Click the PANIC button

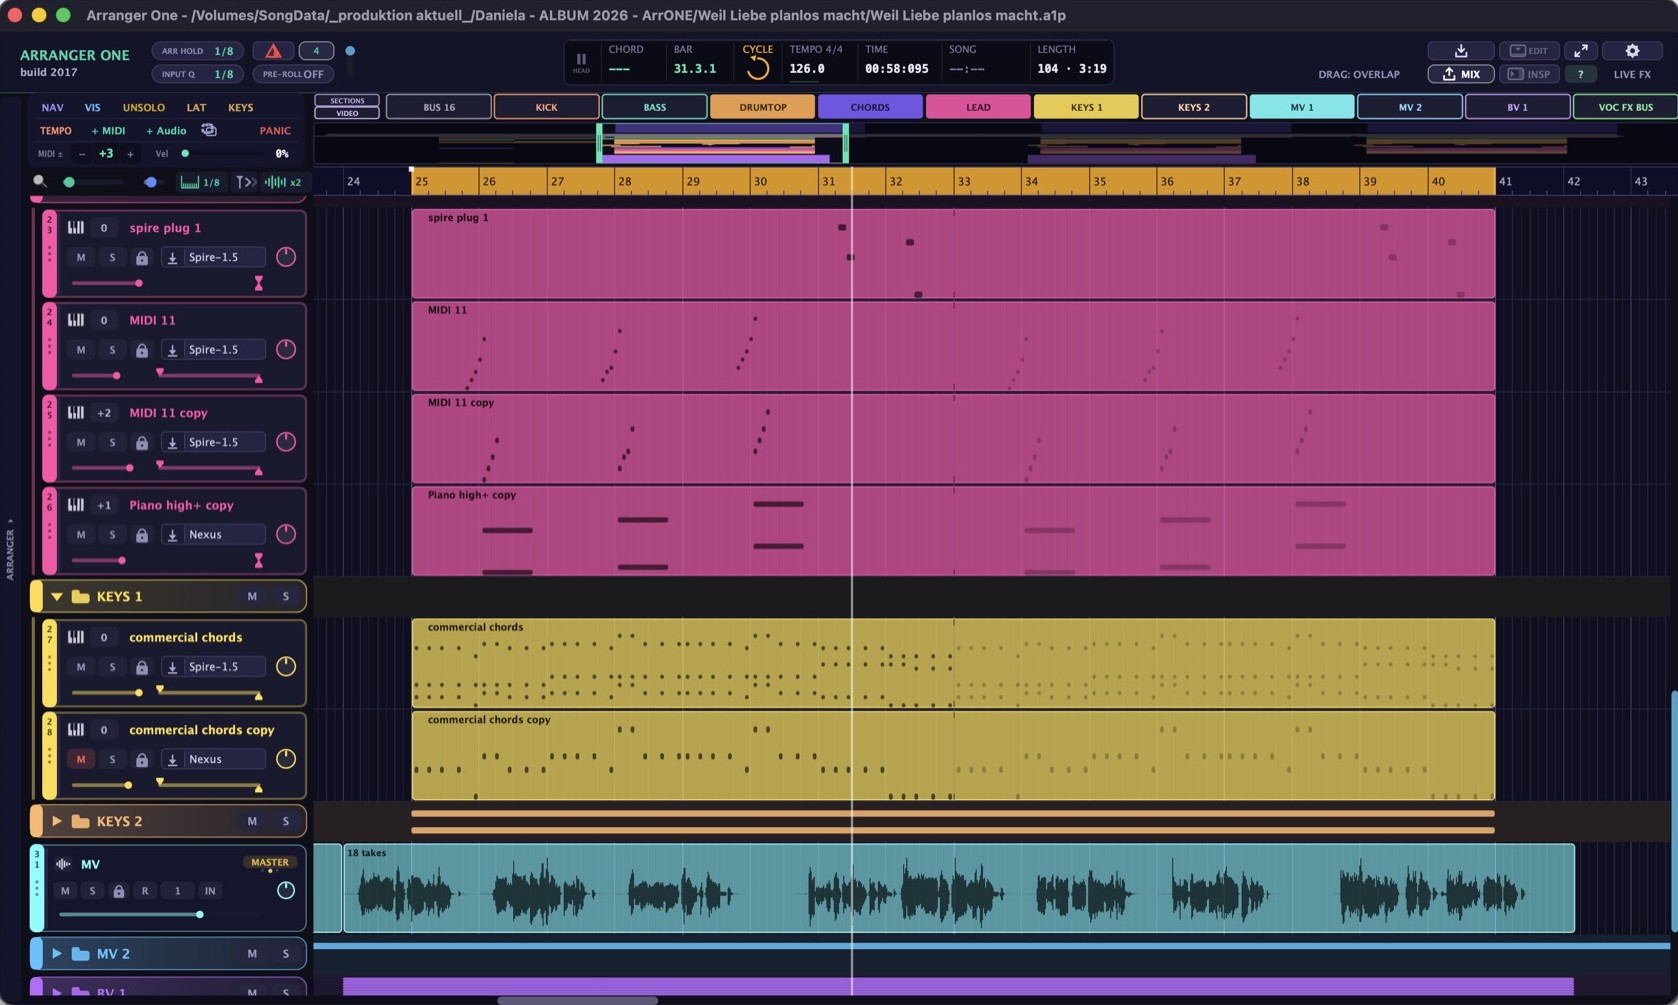pos(275,131)
